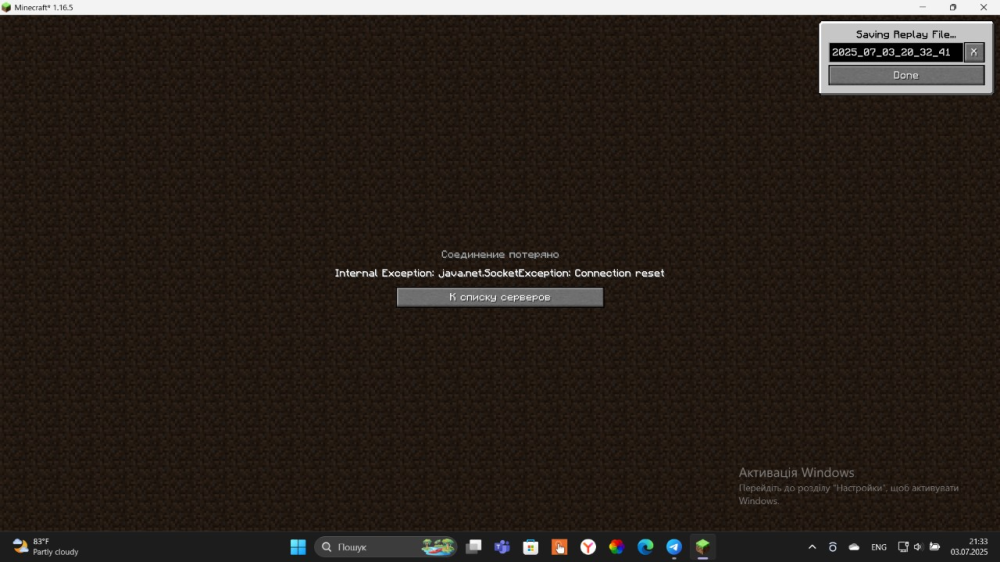Screen dimensions: 1000x562
Task: Click the search highlight island image
Action: [438, 547]
